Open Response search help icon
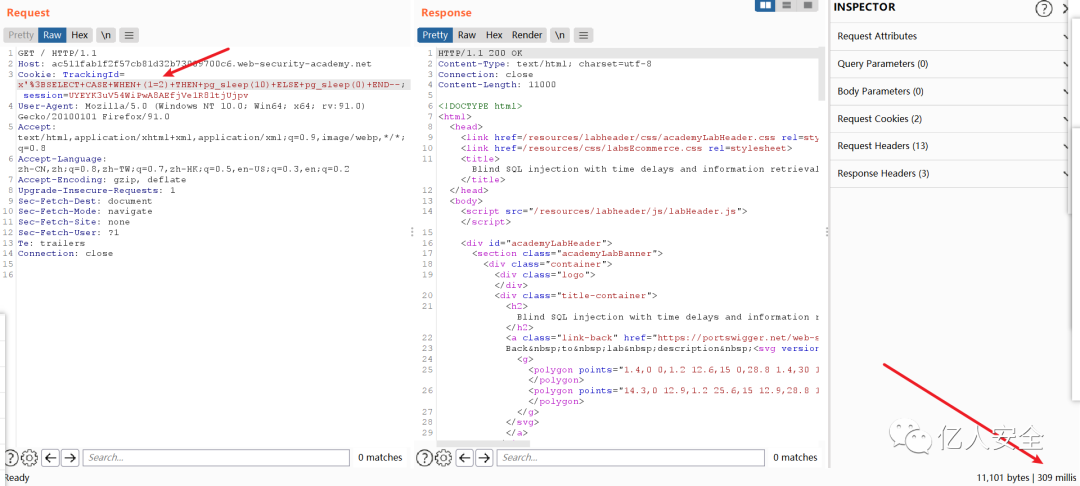This screenshot has height=486, width=1080. click(425, 457)
